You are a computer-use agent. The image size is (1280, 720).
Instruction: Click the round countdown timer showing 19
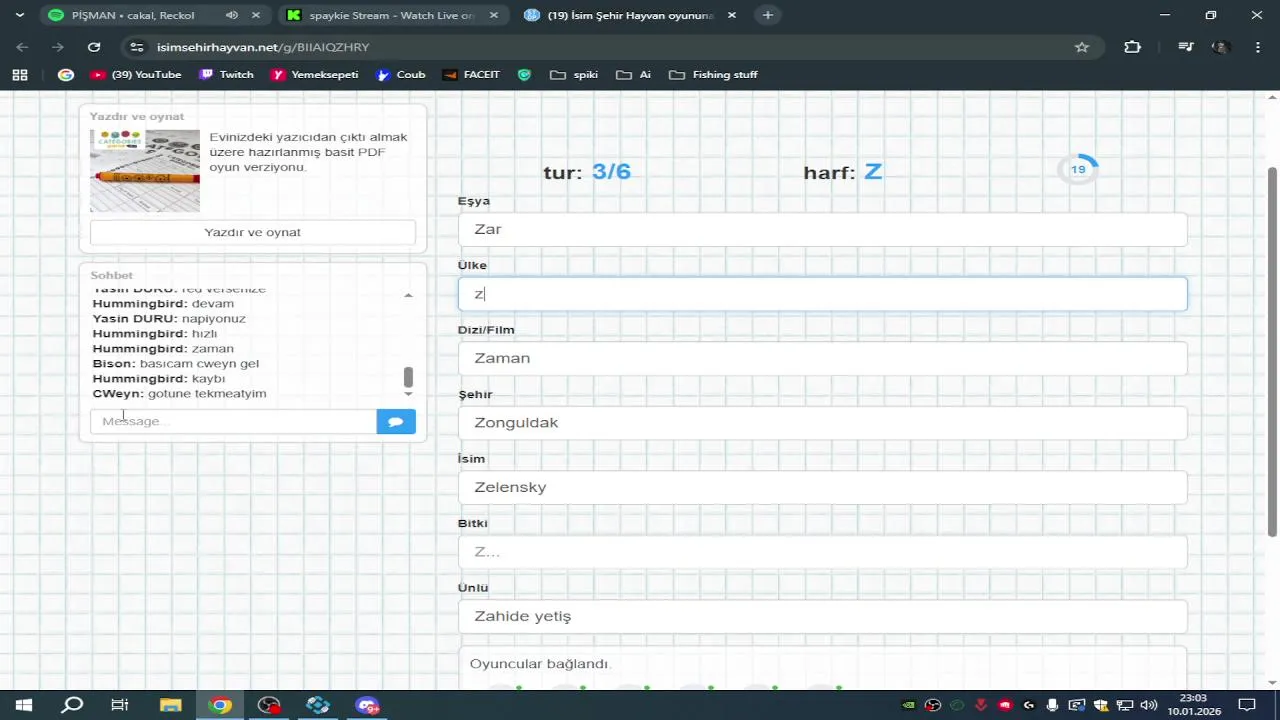tap(1078, 169)
